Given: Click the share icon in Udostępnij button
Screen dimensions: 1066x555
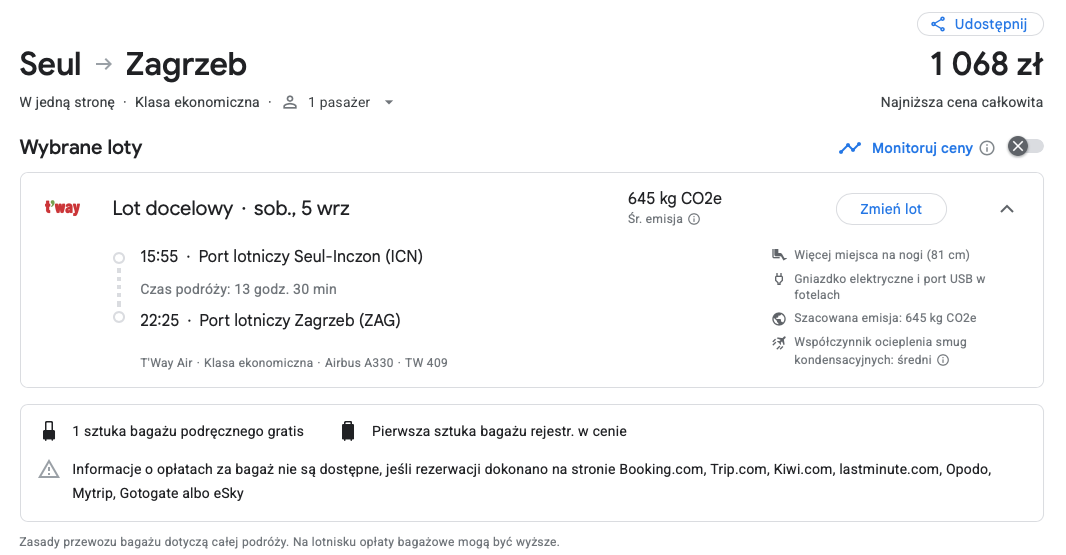Looking at the screenshot, I should click(x=938, y=24).
